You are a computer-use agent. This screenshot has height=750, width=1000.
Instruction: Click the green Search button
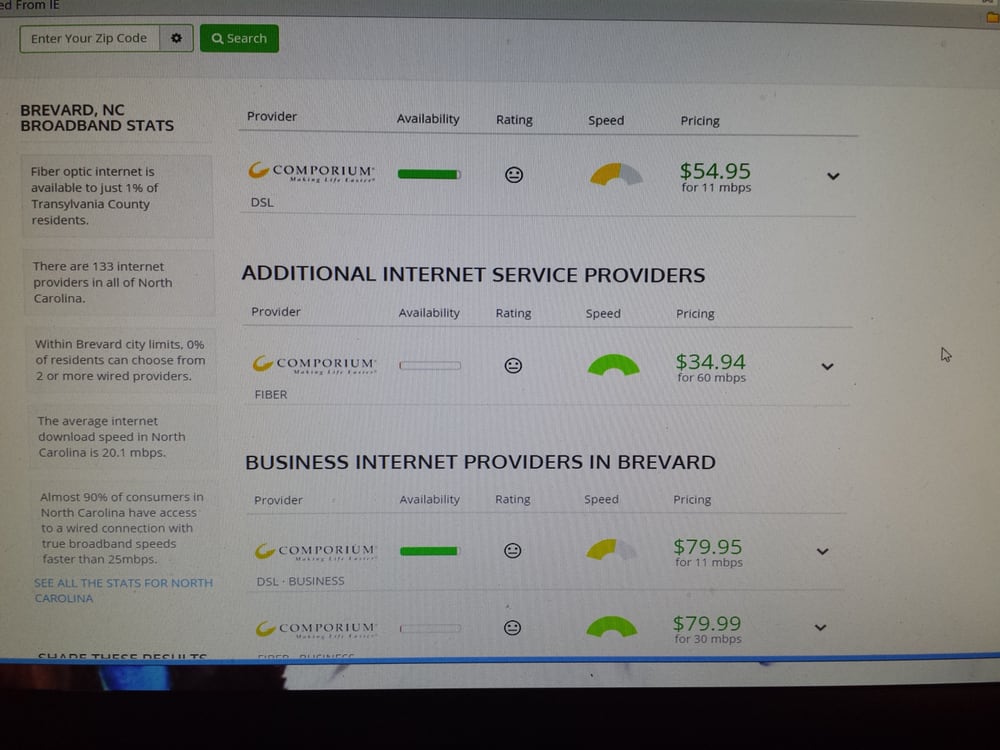(x=239, y=39)
